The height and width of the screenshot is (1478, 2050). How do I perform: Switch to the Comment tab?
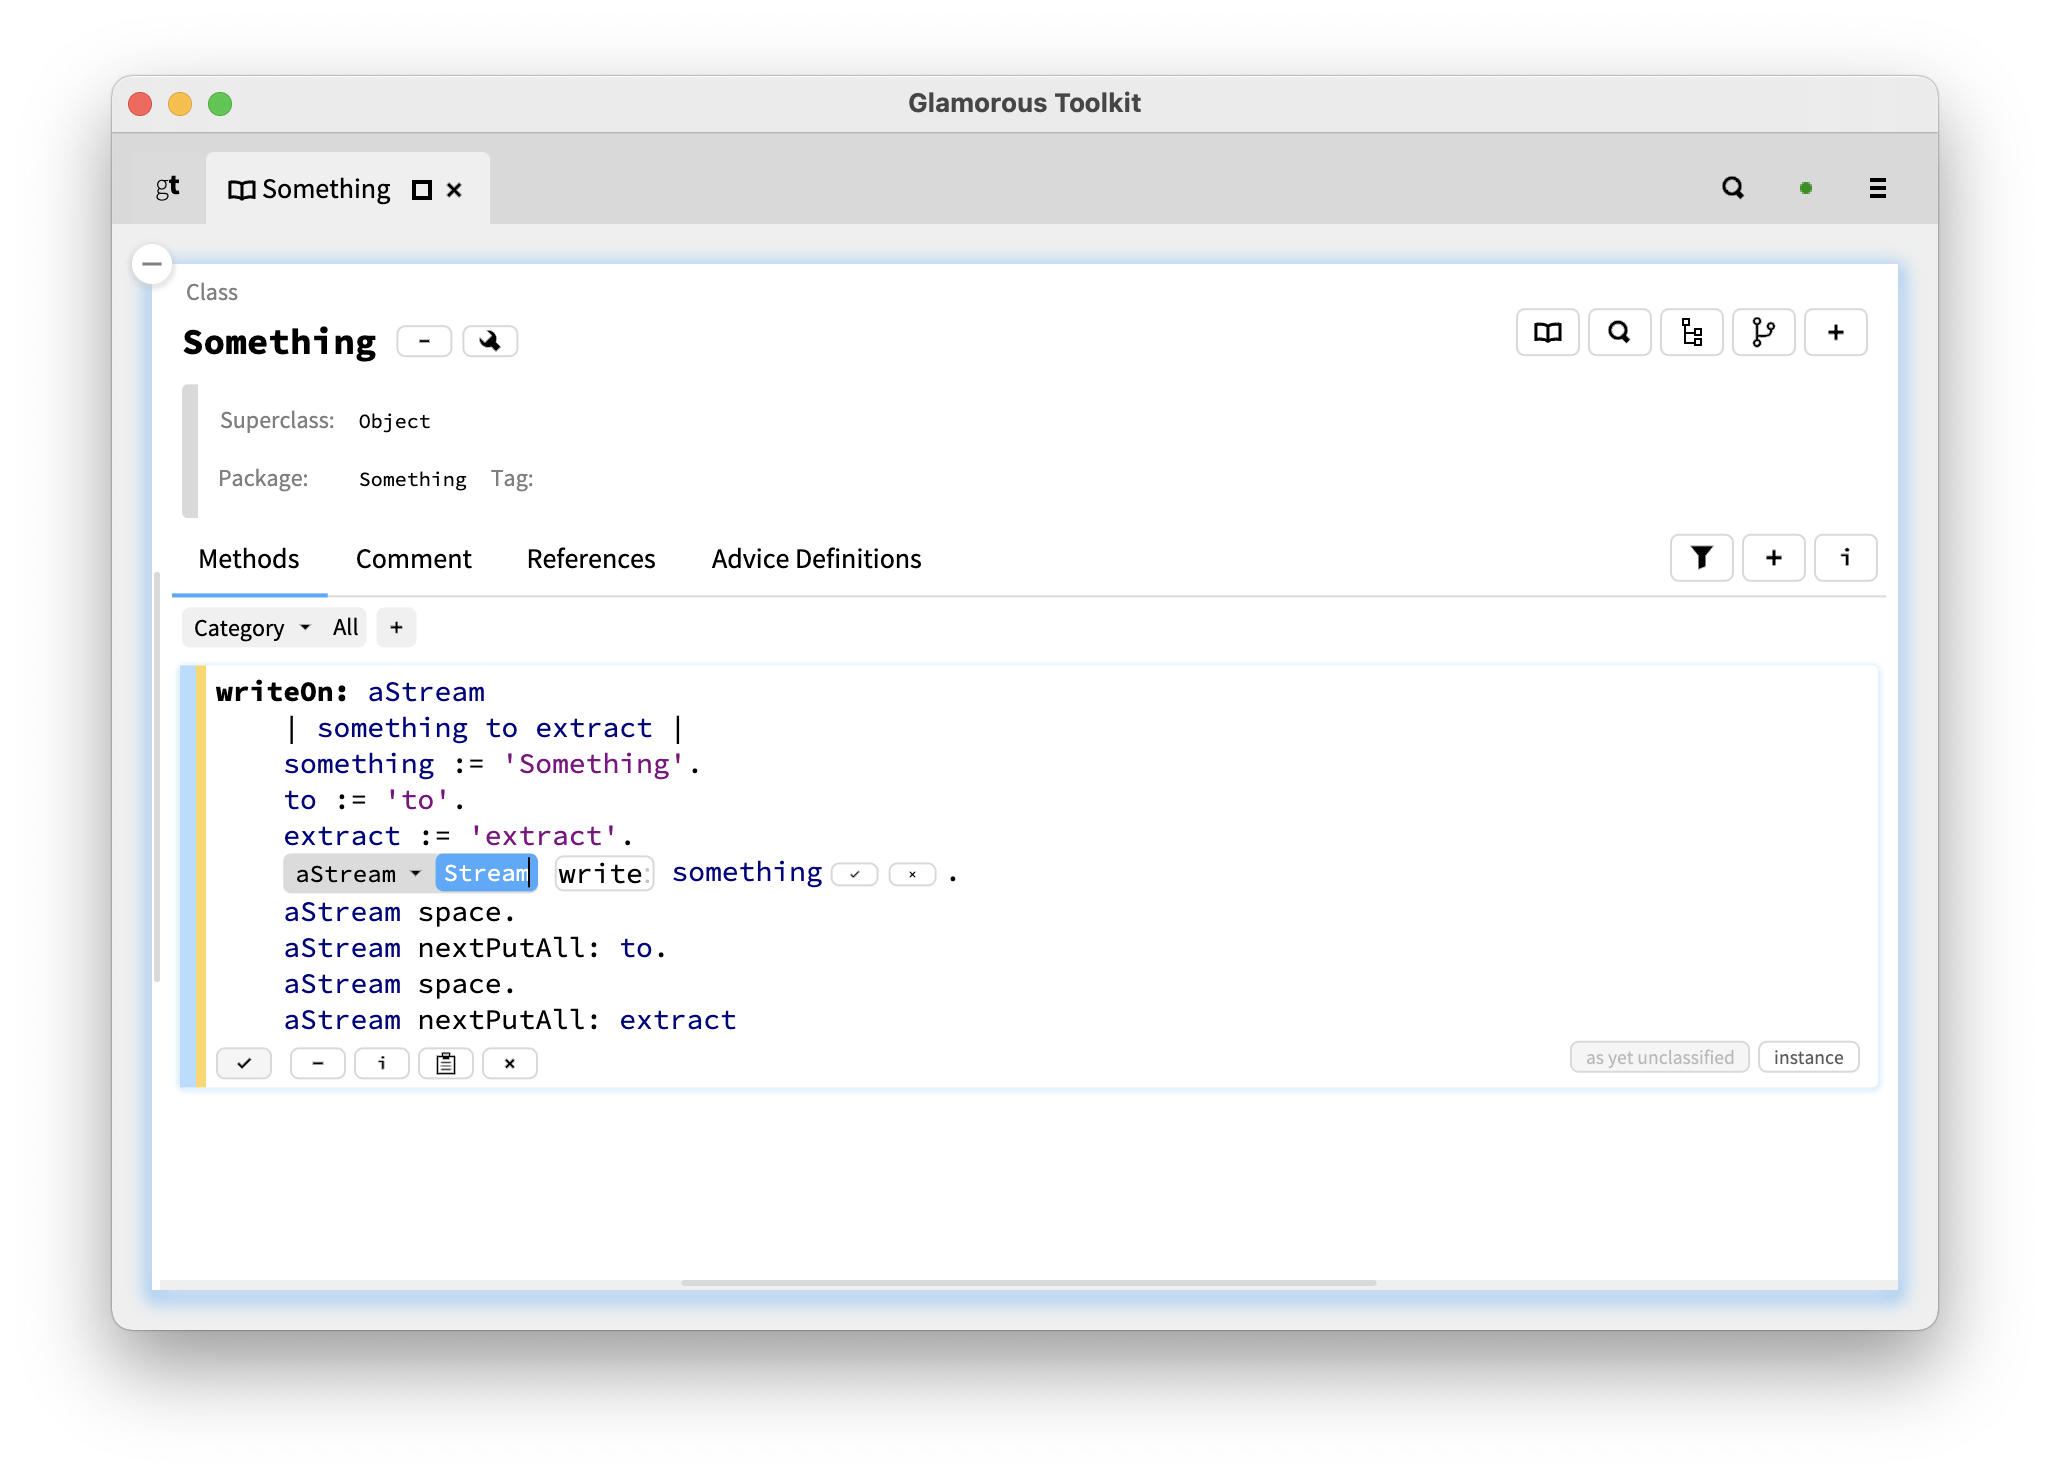click(x=414, y=559)
